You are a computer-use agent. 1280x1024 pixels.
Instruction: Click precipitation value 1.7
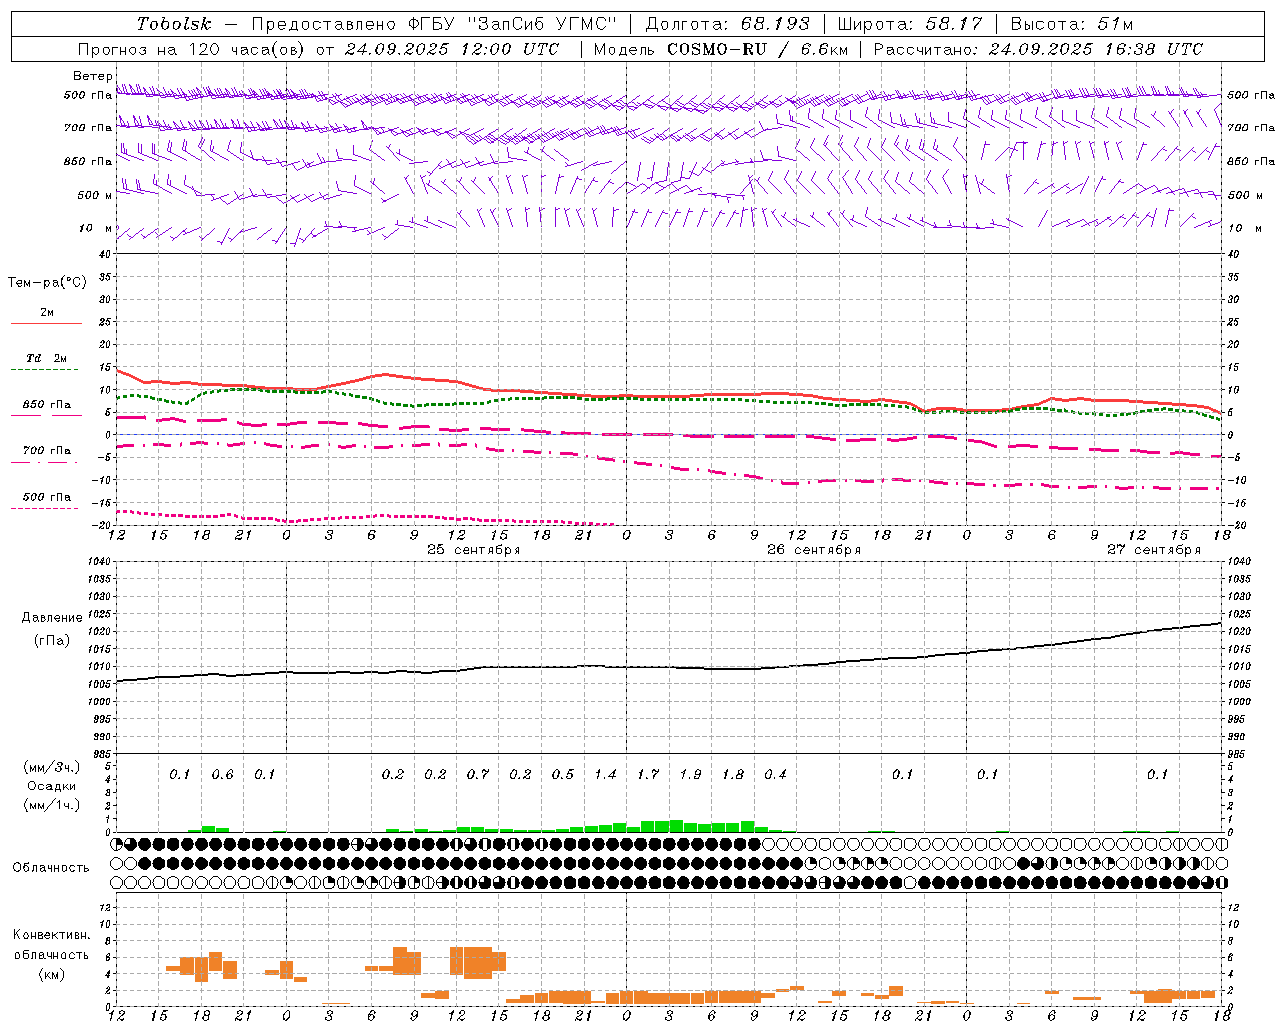pos(647,775)
